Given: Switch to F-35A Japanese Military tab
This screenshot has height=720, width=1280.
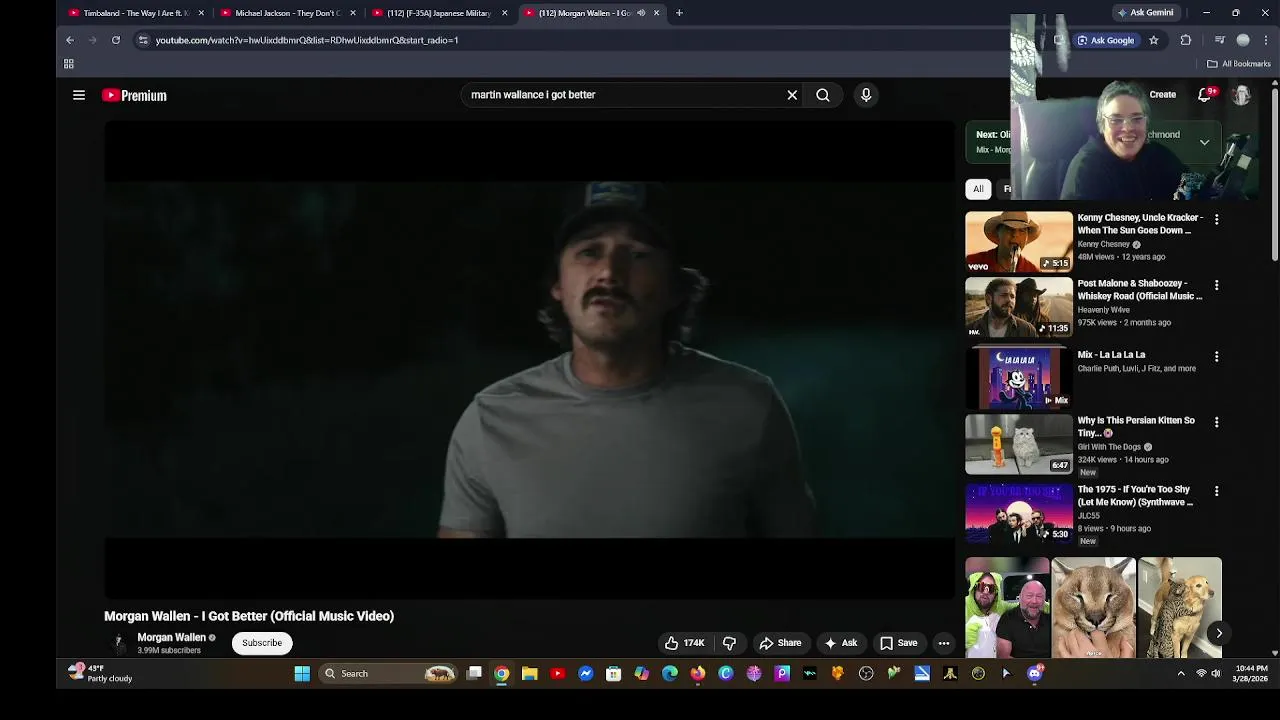Looking at the screenshot, I should [439, 13].
